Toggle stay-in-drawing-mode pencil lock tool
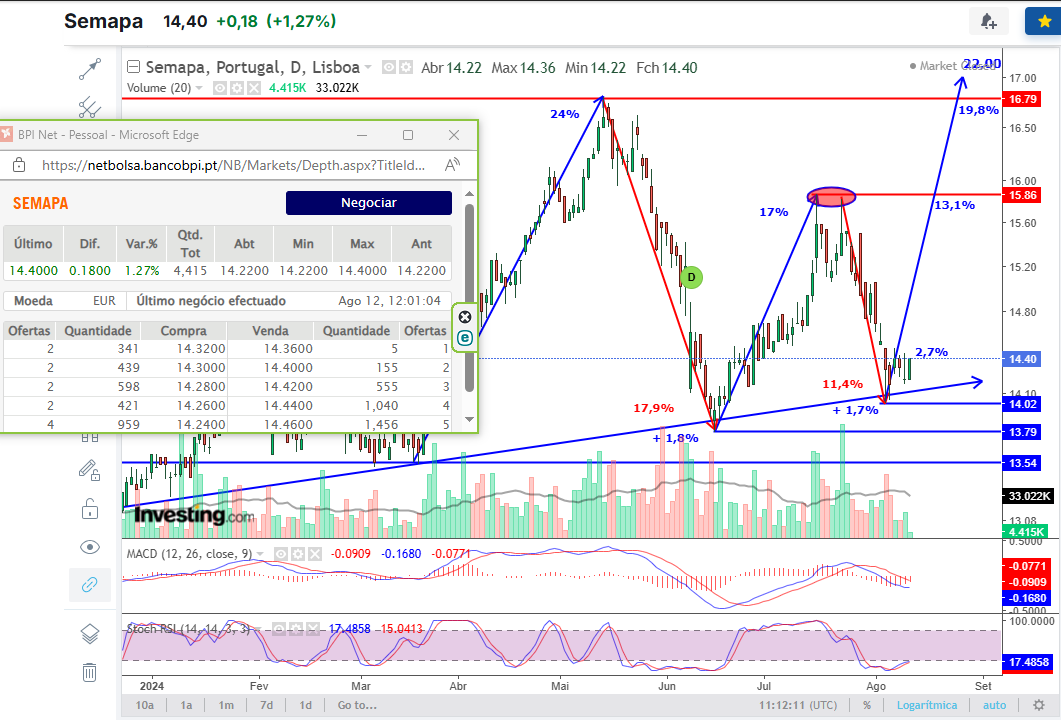 coord(90,470)
